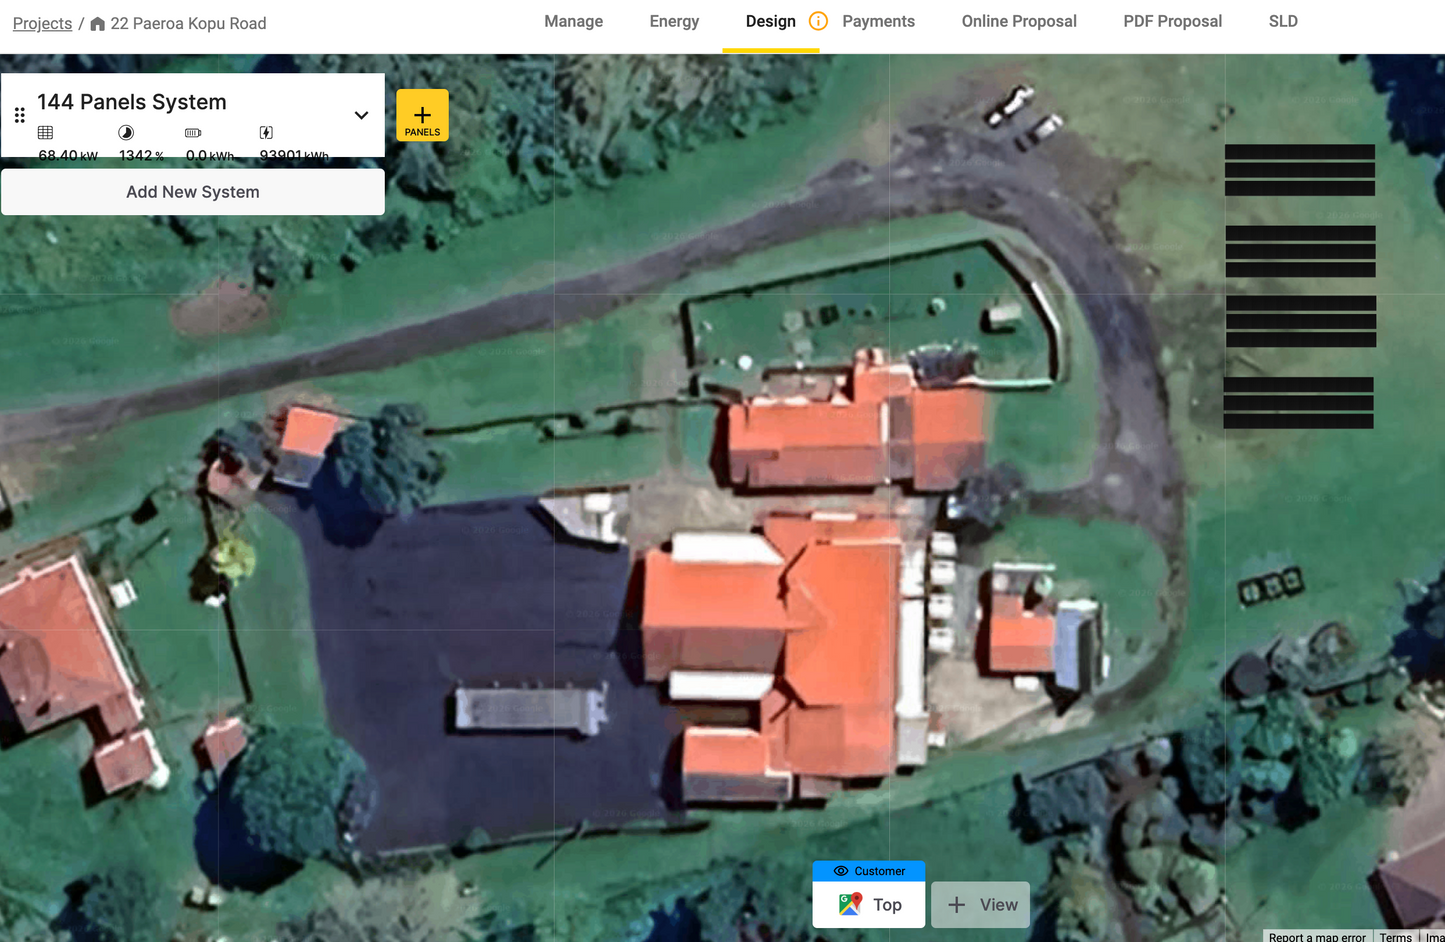1445x942 pixels.
Task: Open the Payments tab
Action: pos(878,21)
